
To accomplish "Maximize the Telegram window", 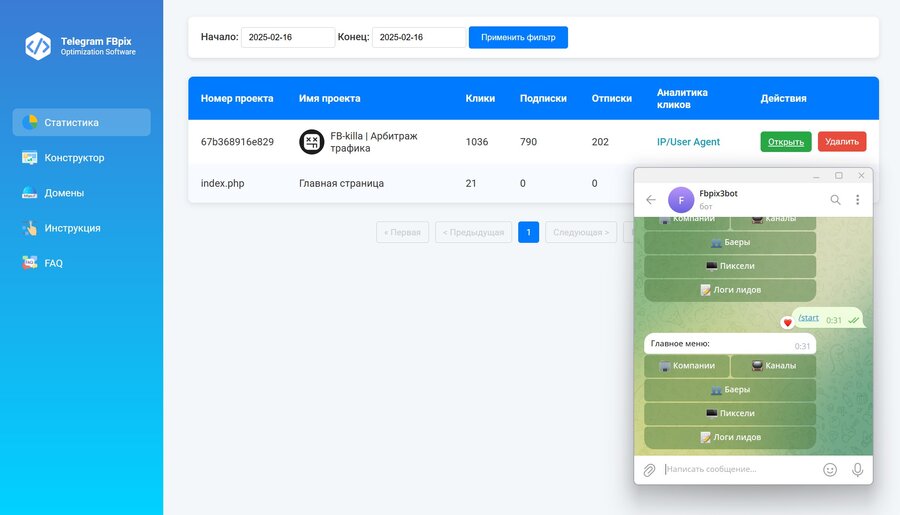I will pos(839,176).
